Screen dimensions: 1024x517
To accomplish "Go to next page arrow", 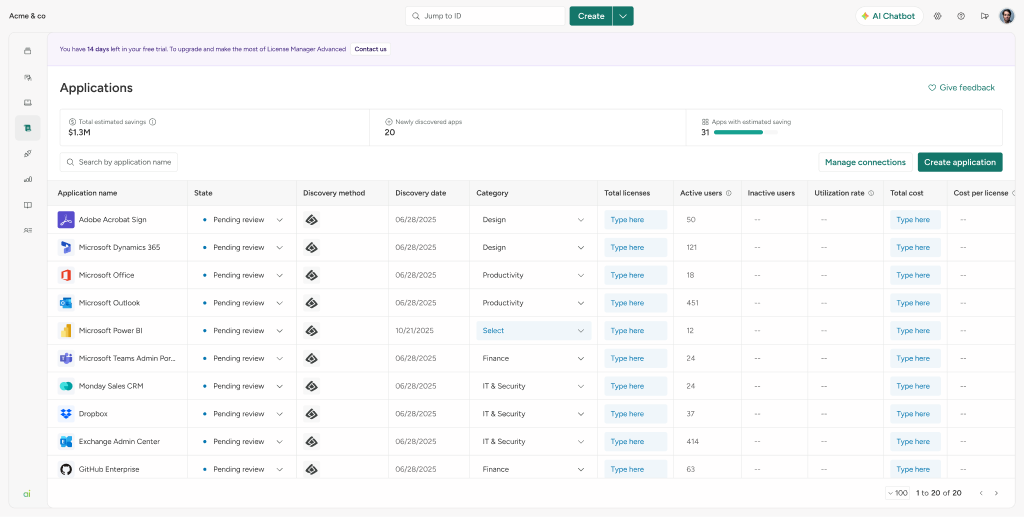I will coord(996,493).
